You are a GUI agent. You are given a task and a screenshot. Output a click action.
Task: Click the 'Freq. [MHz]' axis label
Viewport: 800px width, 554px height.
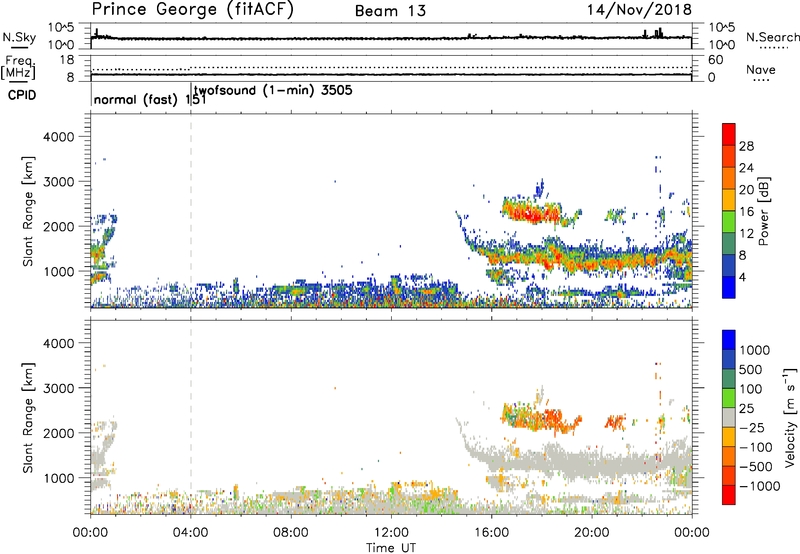click(18, 68)
